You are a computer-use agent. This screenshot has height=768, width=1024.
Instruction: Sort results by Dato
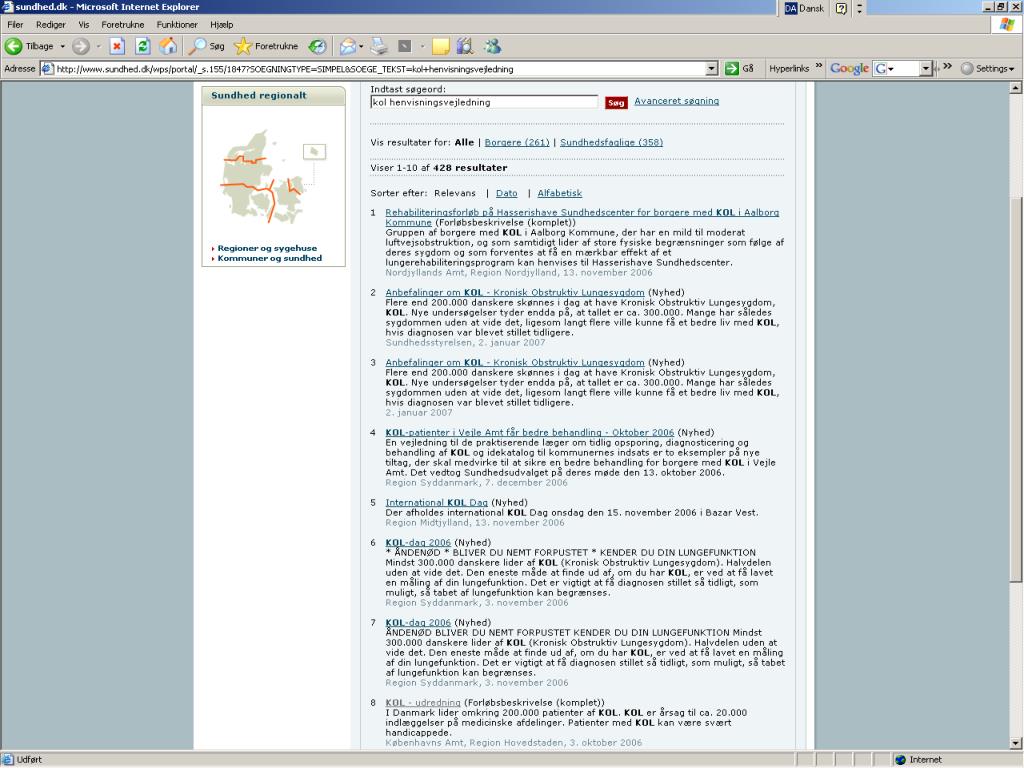[507, 193]
